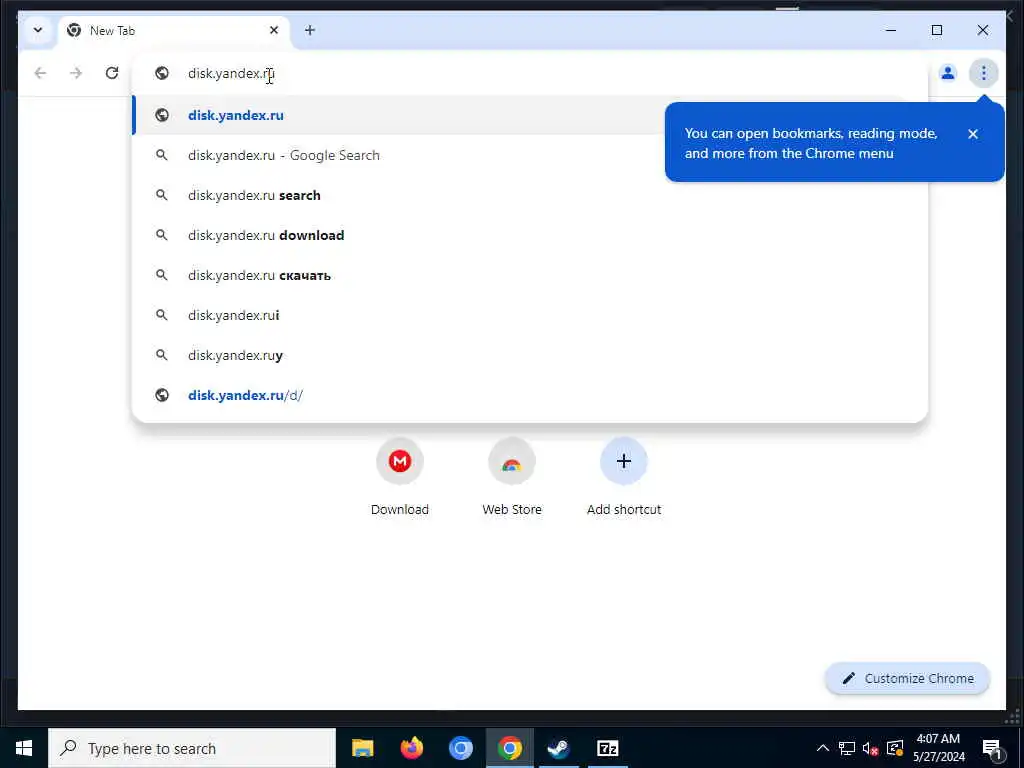The height and width of the screenshot is (768, 1024).
Task: Open a new tab with plus button
Action: [310, 30]
